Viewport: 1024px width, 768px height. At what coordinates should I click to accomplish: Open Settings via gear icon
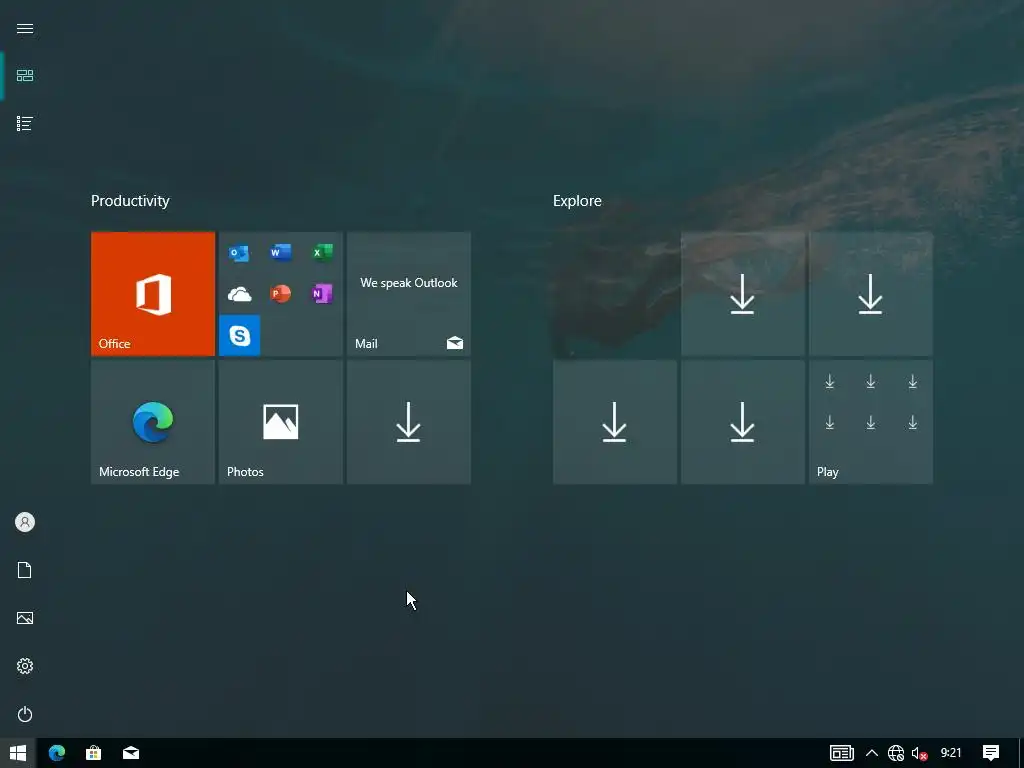(25, 666)
